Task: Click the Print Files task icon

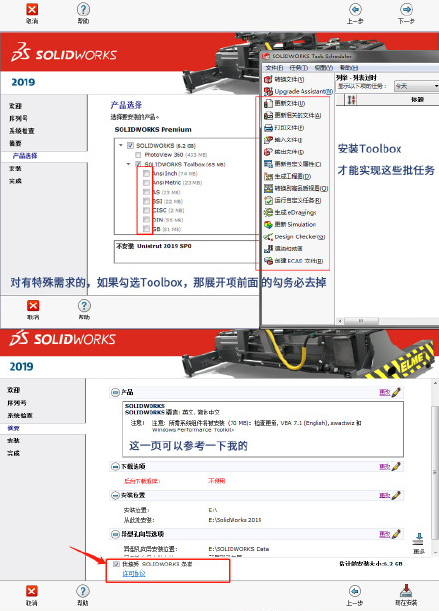Action: point(268,127)
